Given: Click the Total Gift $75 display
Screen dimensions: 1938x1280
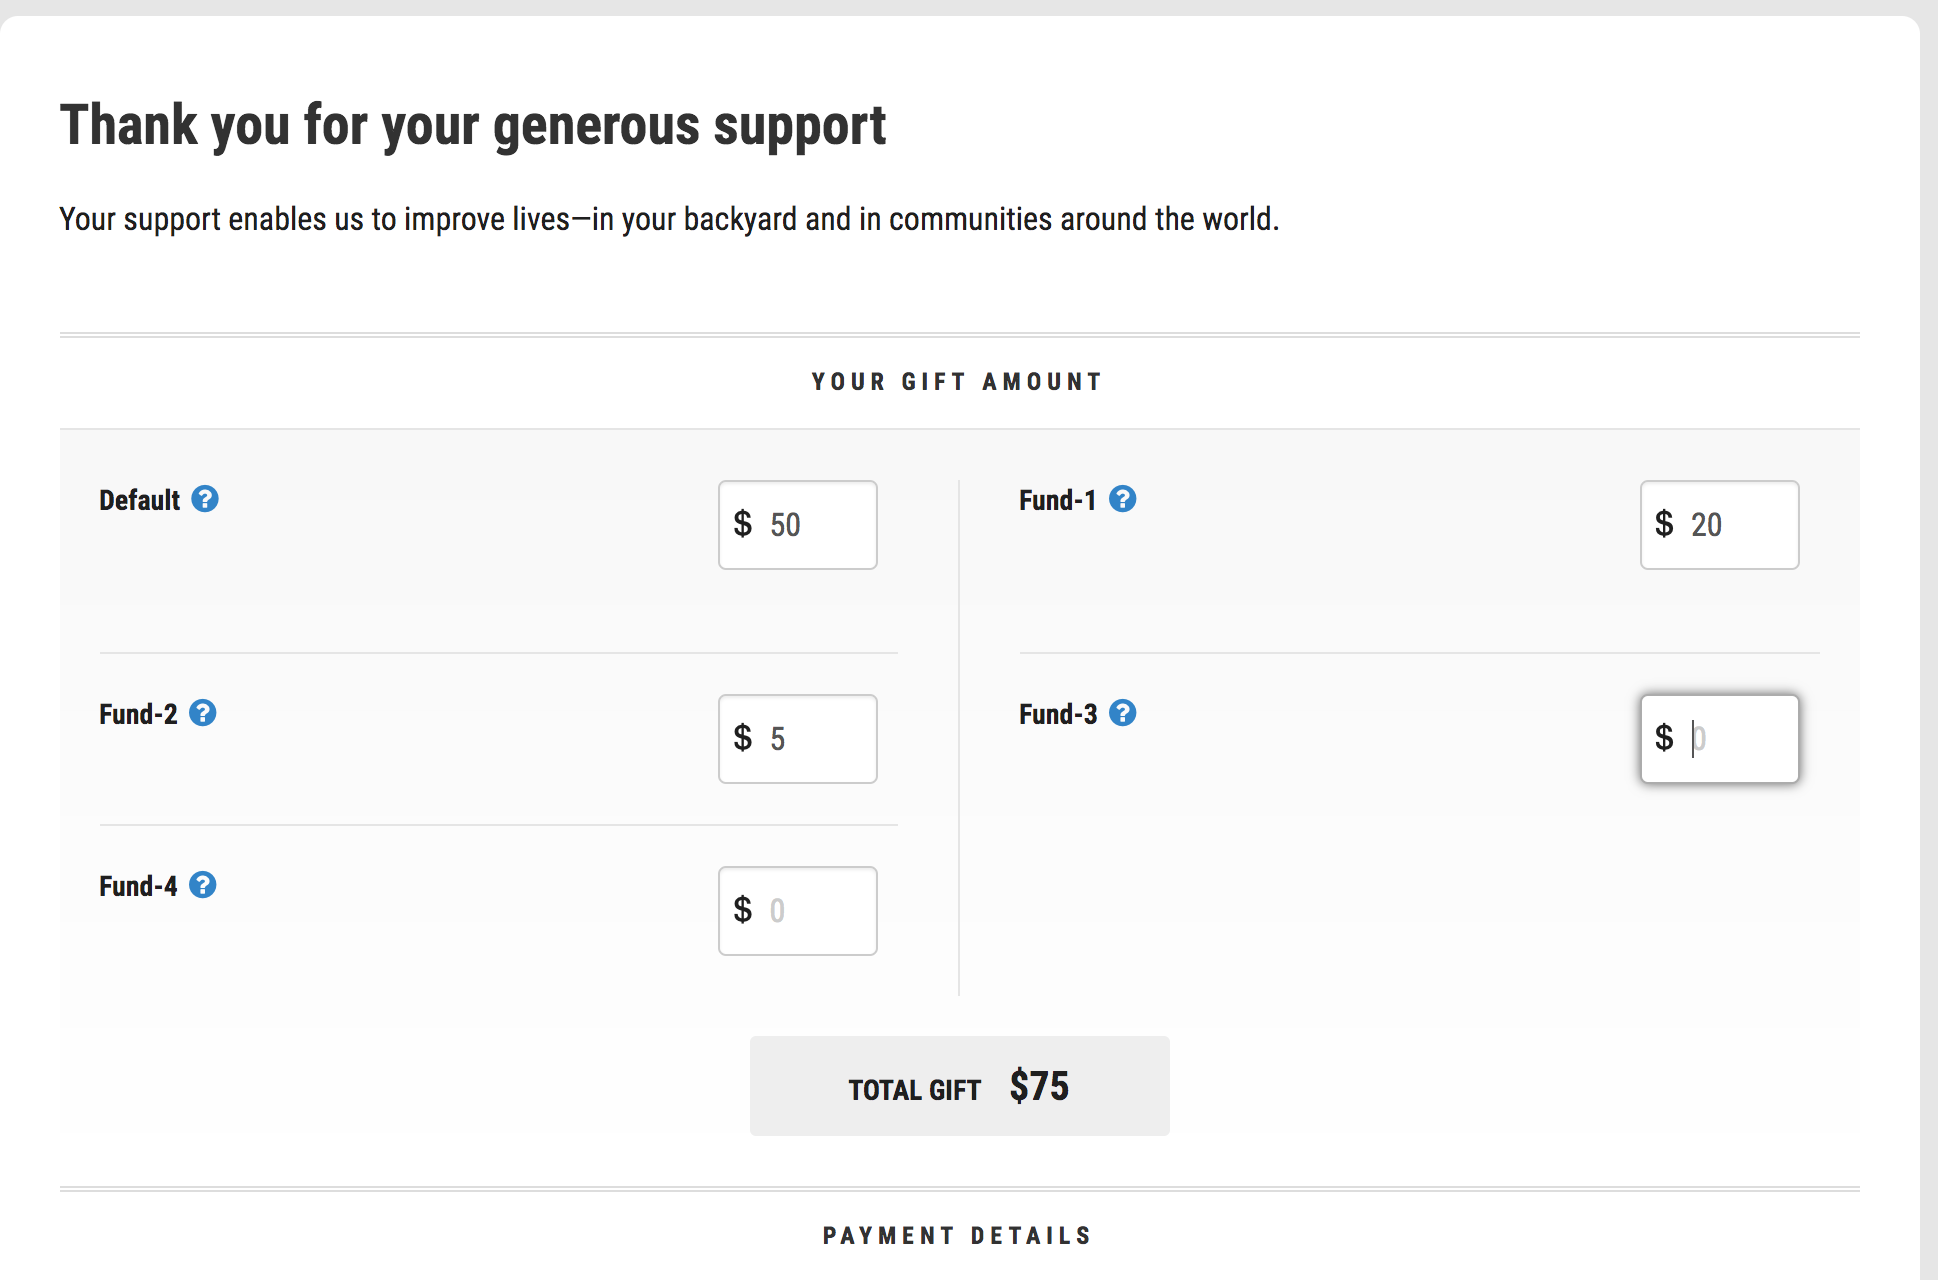Looking at the screenshot, I should pyautogui.click(x=959, y=1086).
